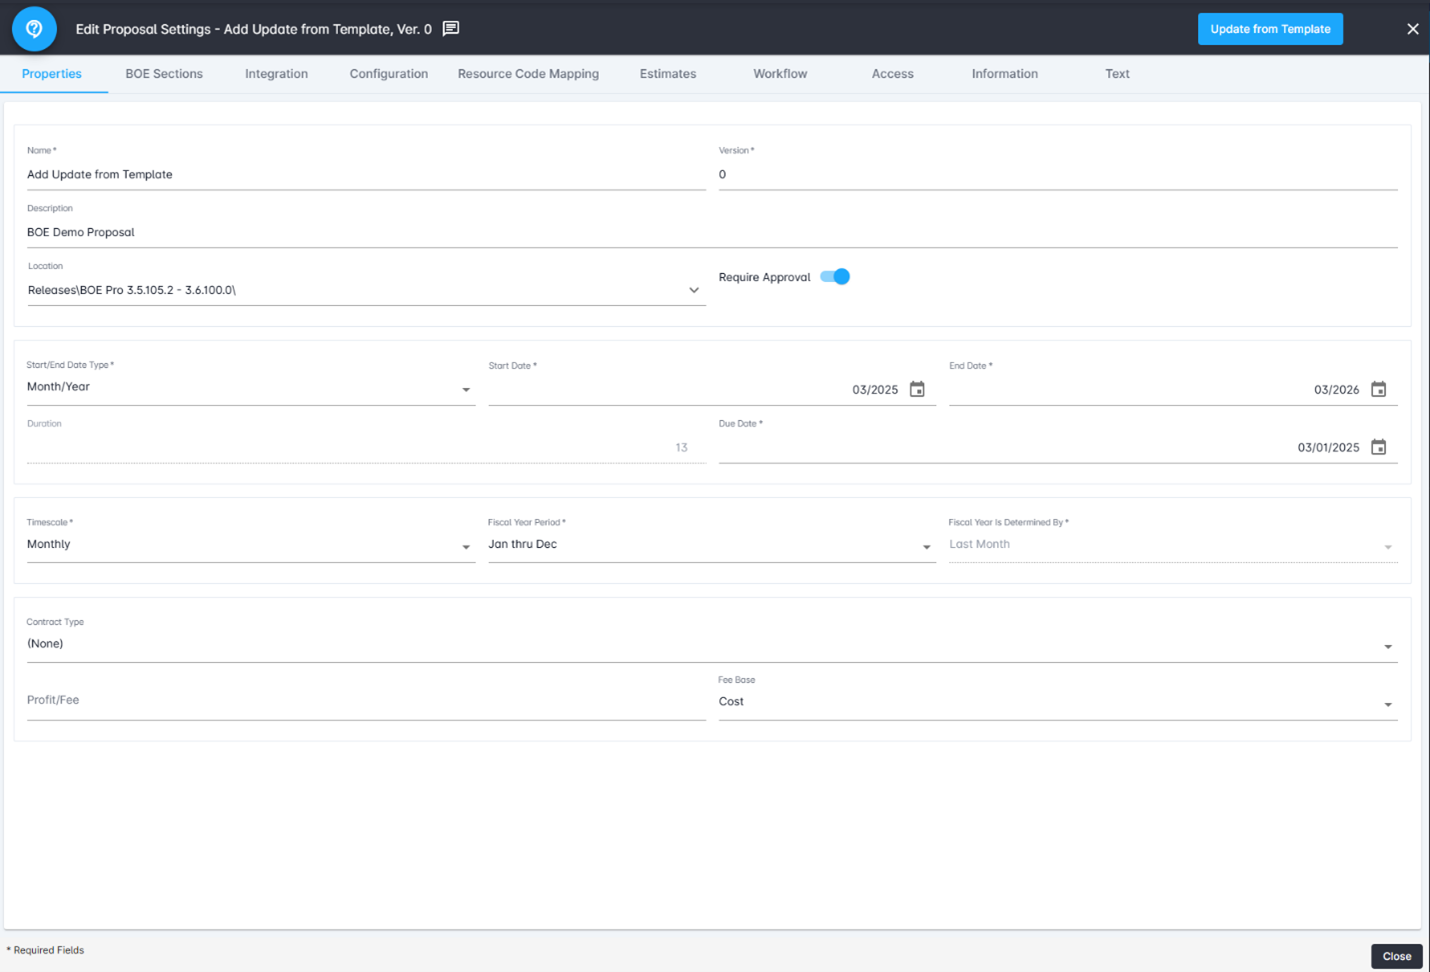Open the Fee Base dropdown
The height and width of the screenshot is (972, 1430).
[1387, 704]
